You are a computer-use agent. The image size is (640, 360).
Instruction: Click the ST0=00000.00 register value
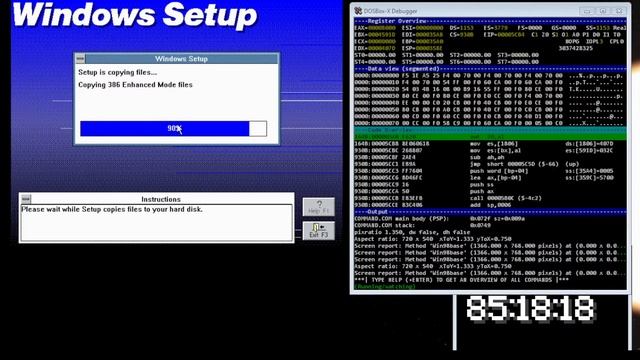pyautogui.click(x=375, y=55)
